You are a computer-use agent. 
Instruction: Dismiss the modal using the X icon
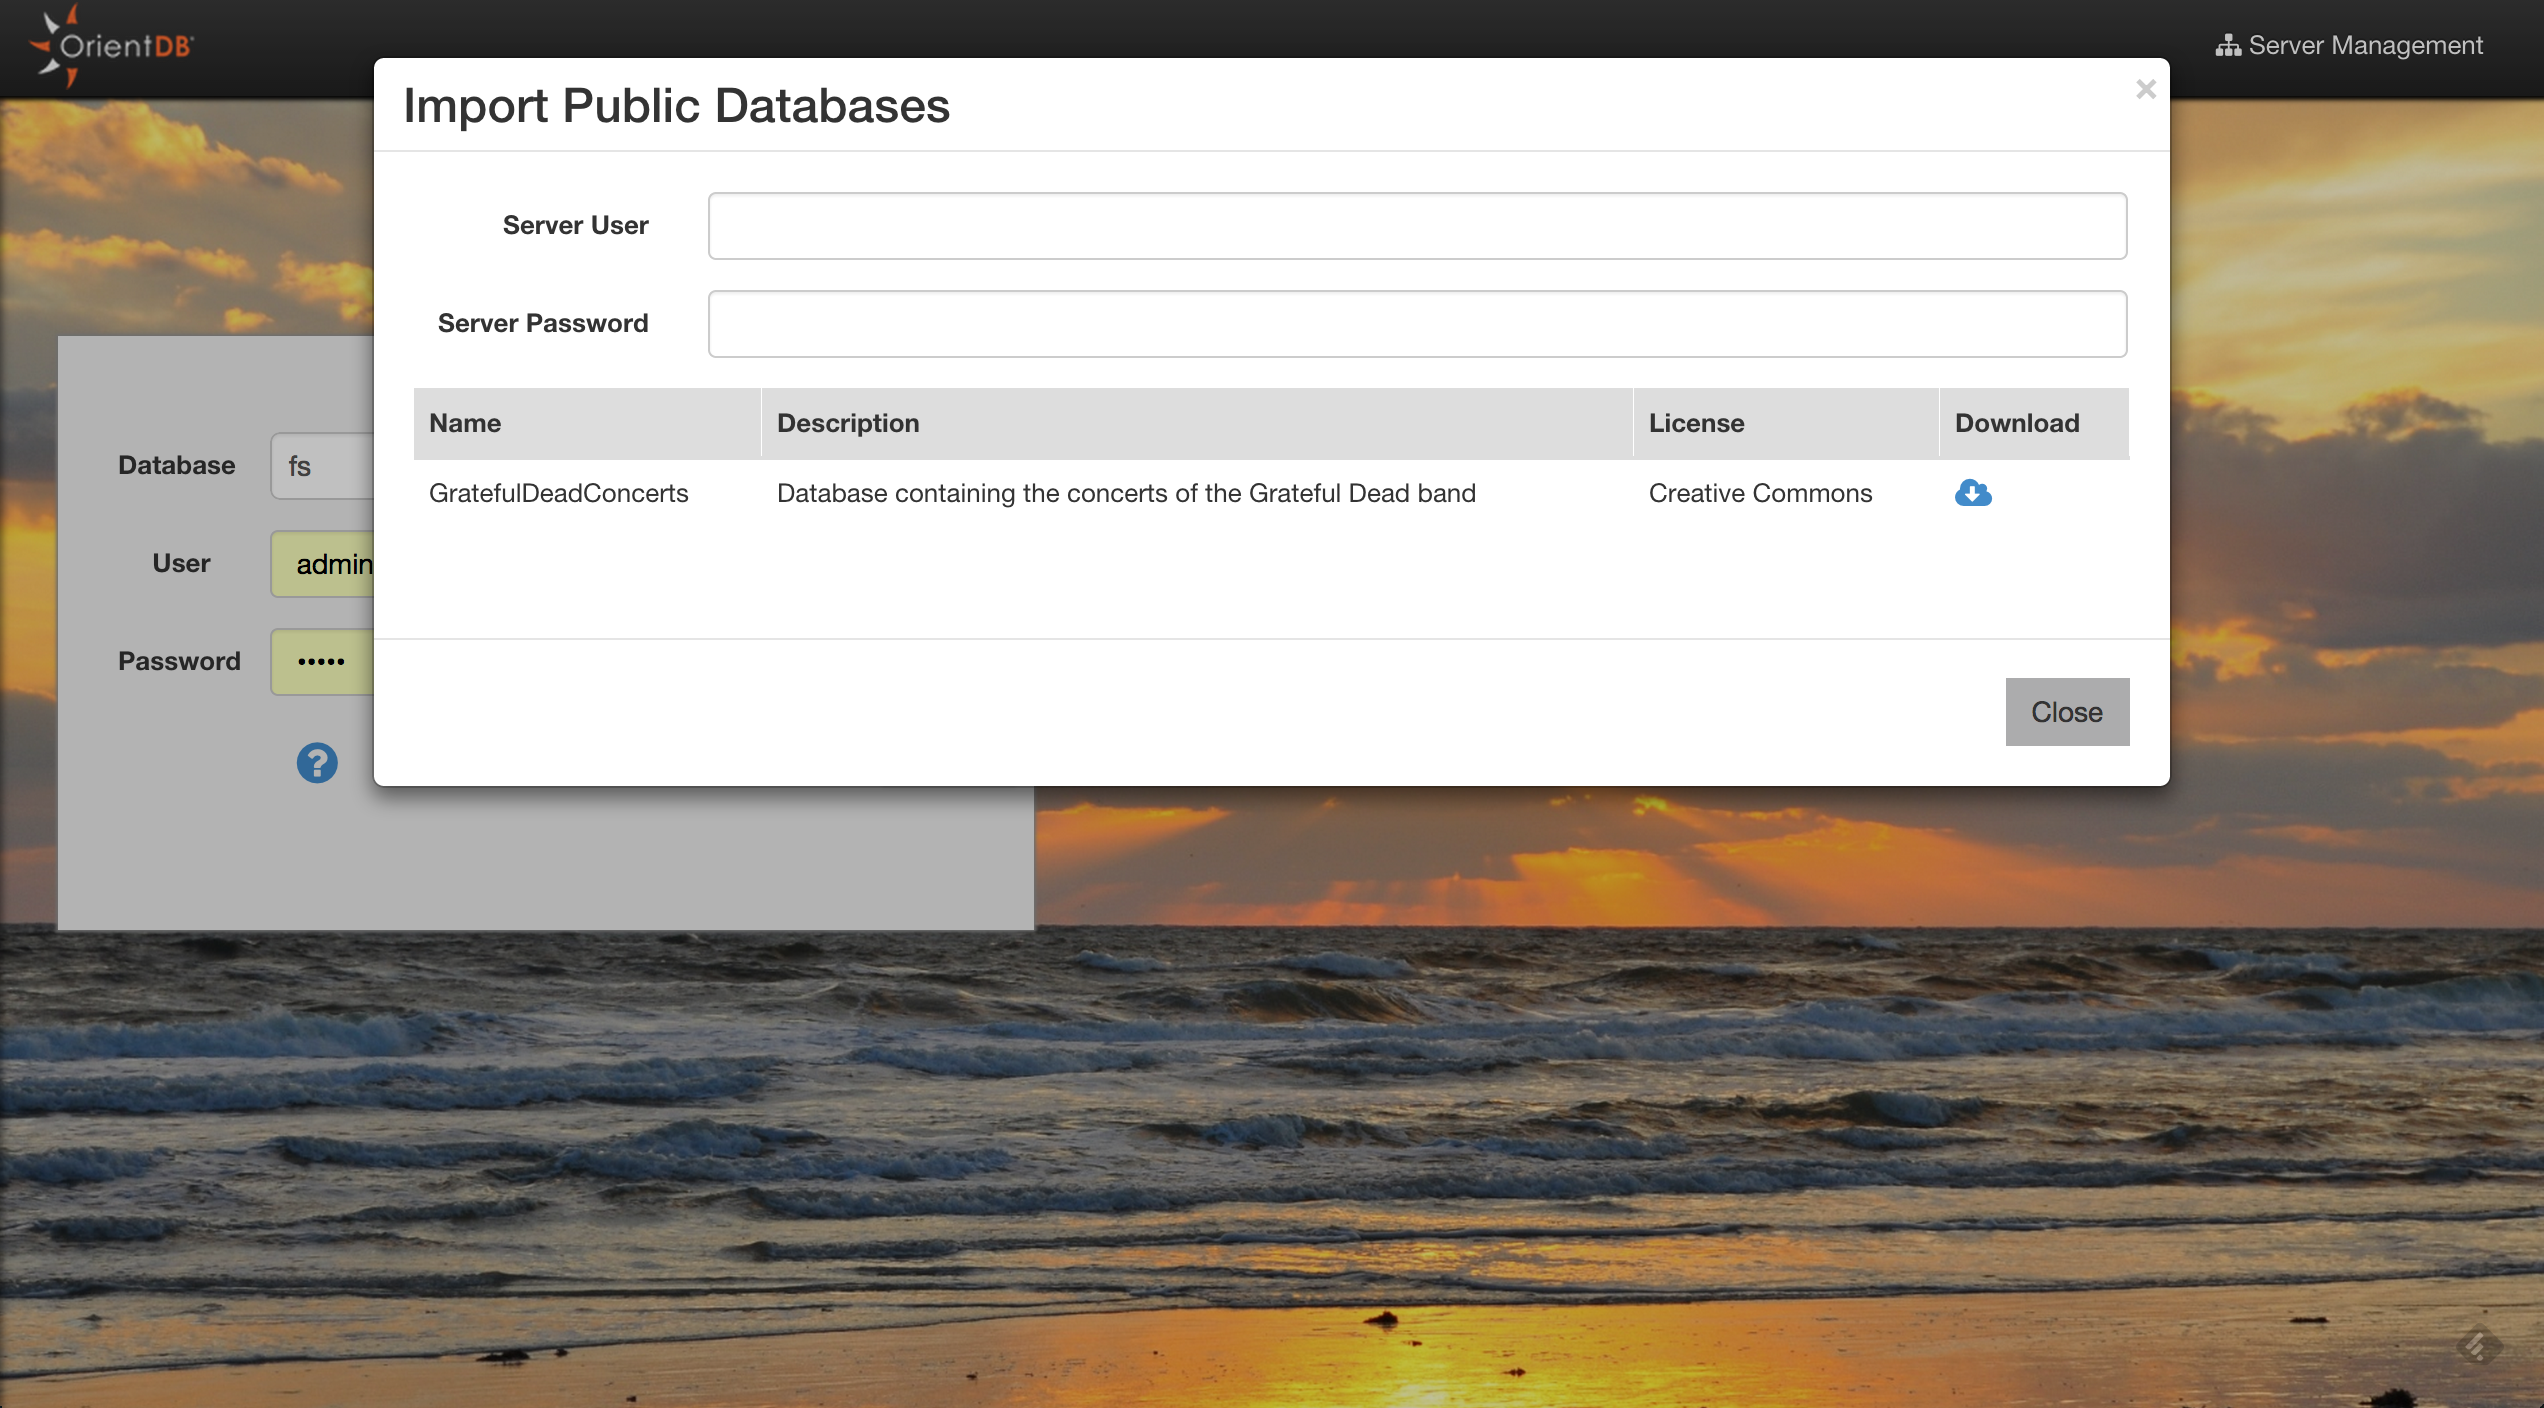pyautogui.click(x=2146, y=89)
